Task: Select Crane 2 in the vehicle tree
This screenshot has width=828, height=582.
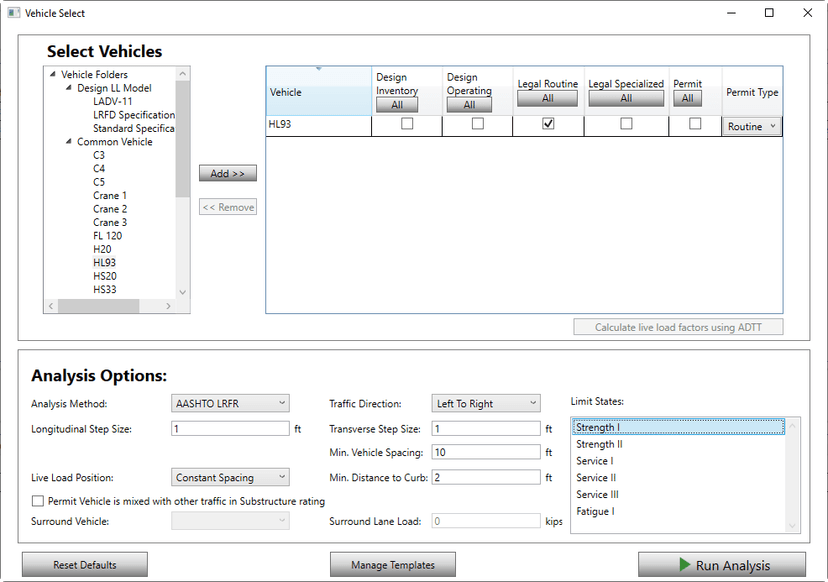Action: click(110, 209)
